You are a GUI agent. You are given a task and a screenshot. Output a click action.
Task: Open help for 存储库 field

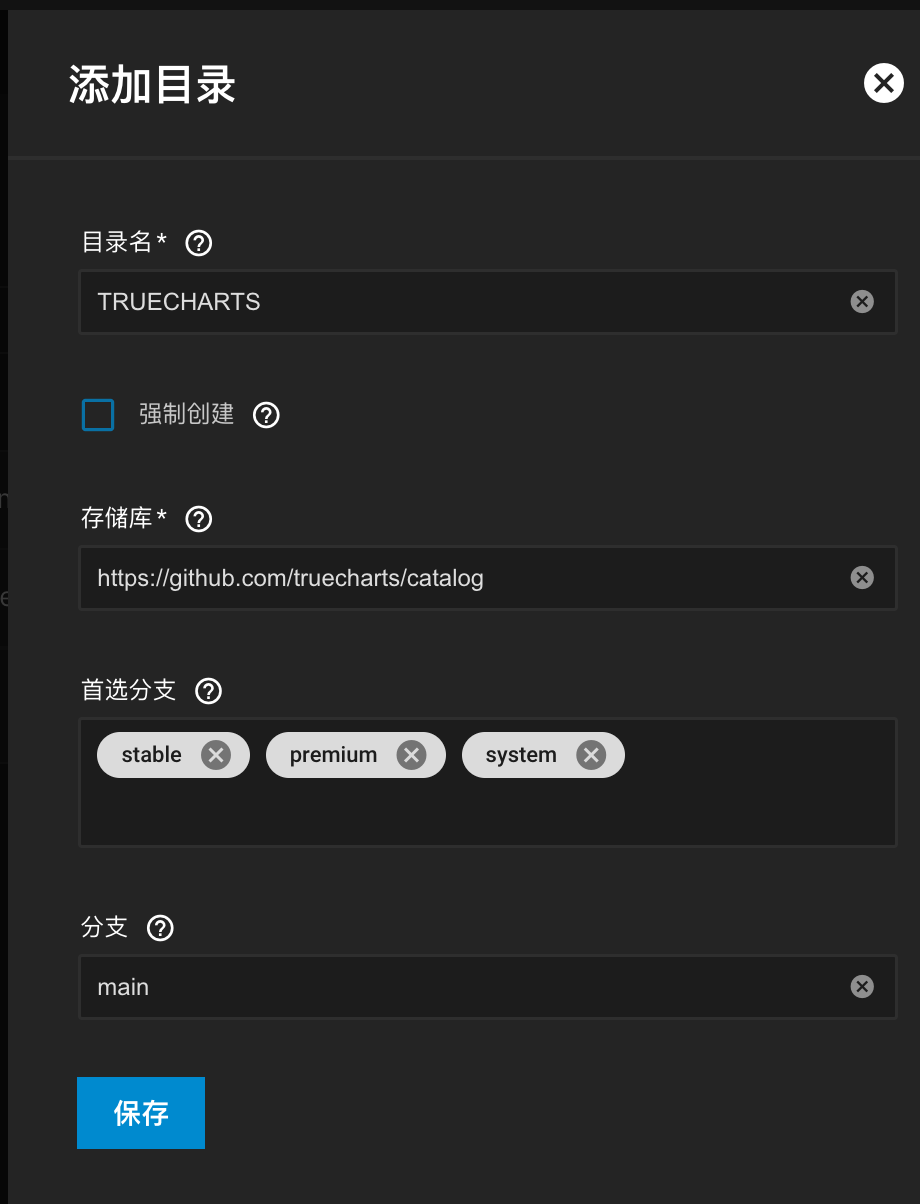[199, 519]
